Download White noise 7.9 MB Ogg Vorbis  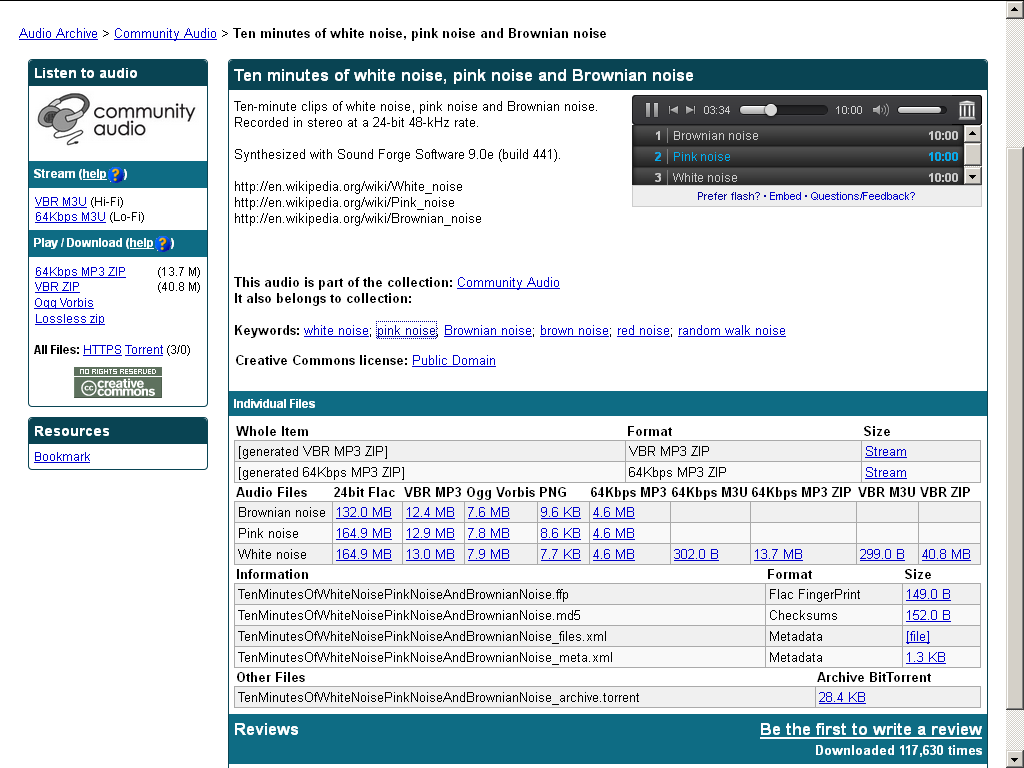tap(488, 554)
